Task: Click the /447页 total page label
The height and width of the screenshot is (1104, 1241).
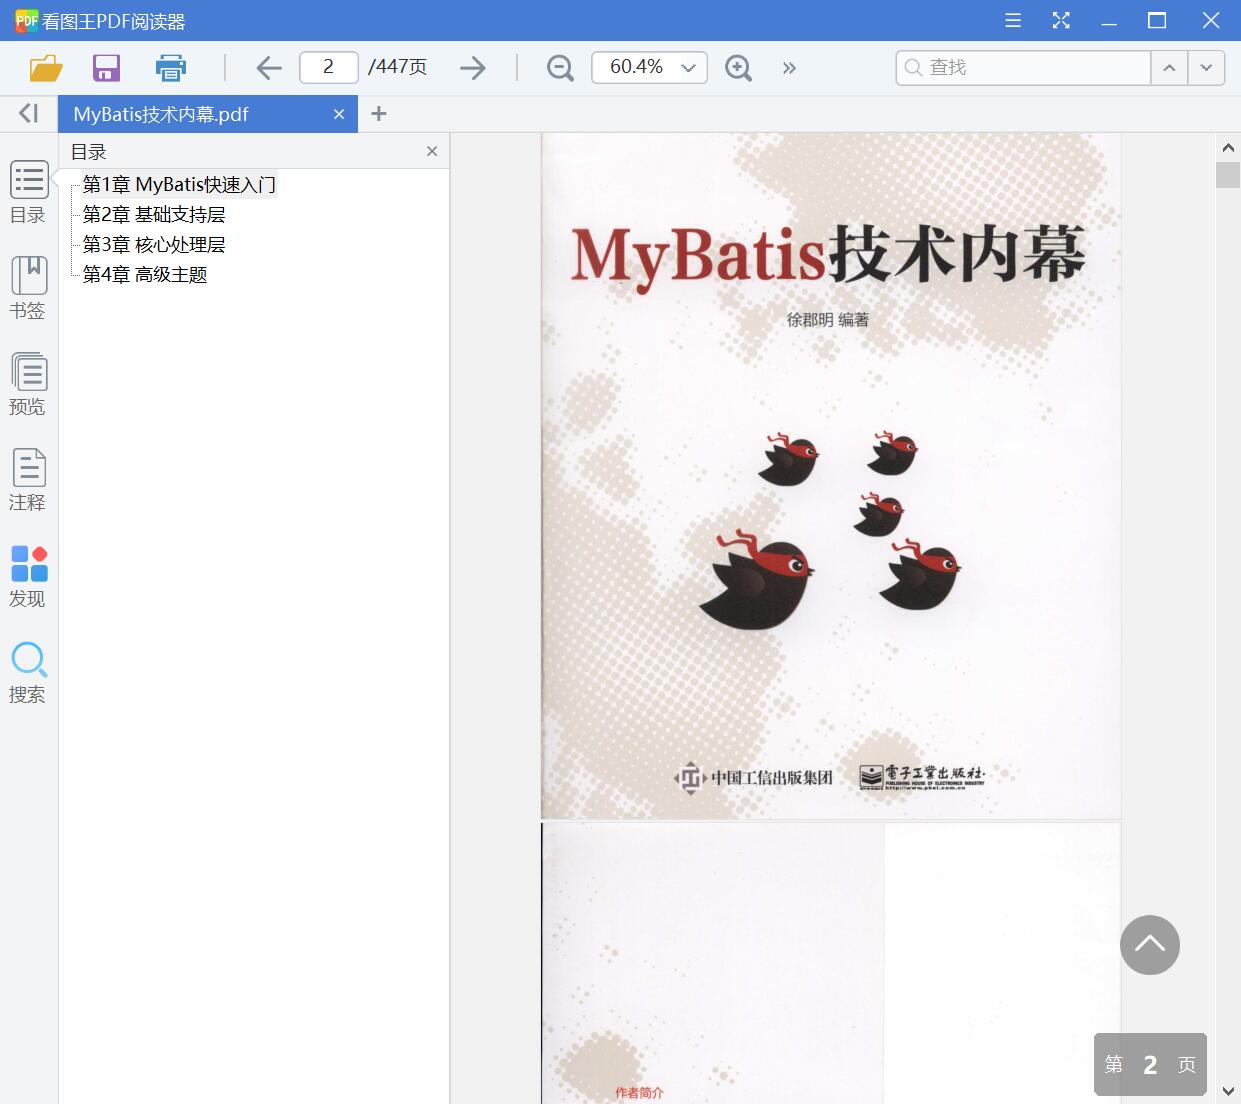Action: tap(397, 67)
